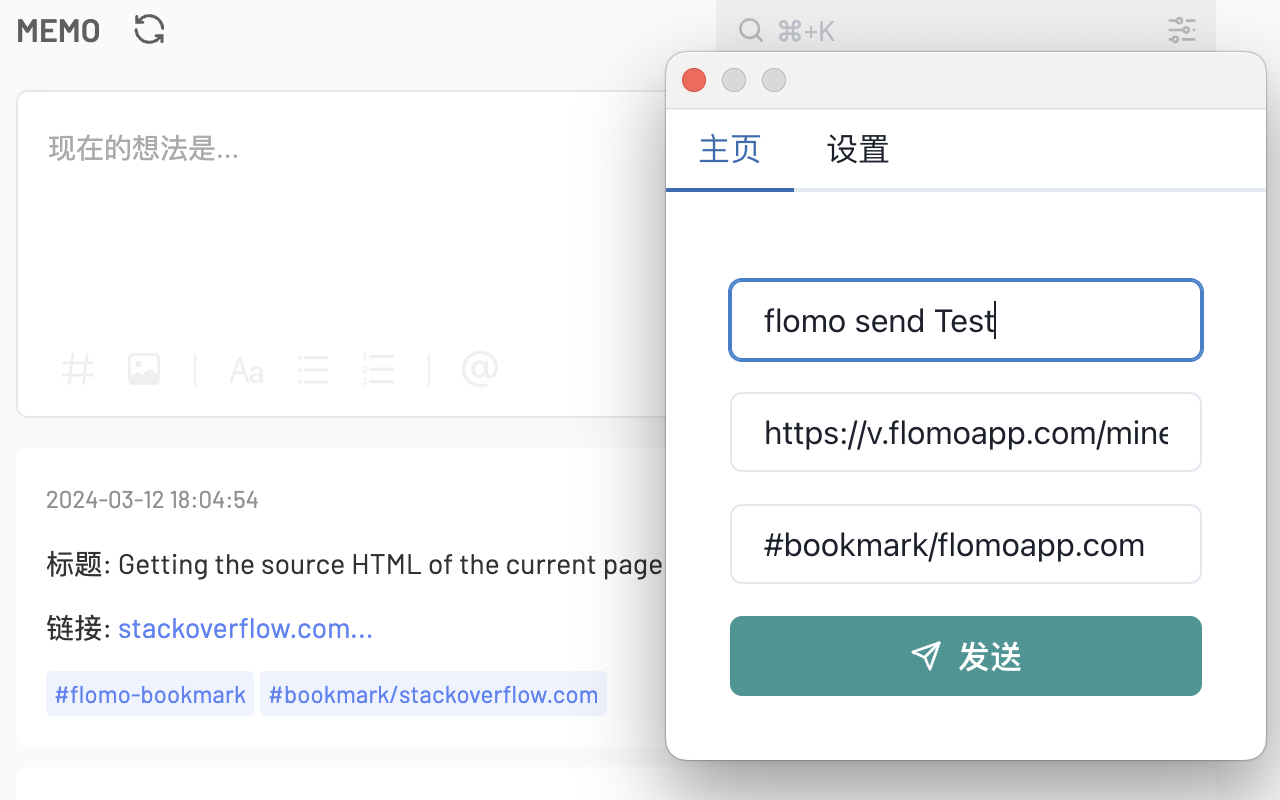Viewport: 1280px width, 800px height.
Task: Insert a bulleted list in the memo editor
Action: click(x=313, y=369)
